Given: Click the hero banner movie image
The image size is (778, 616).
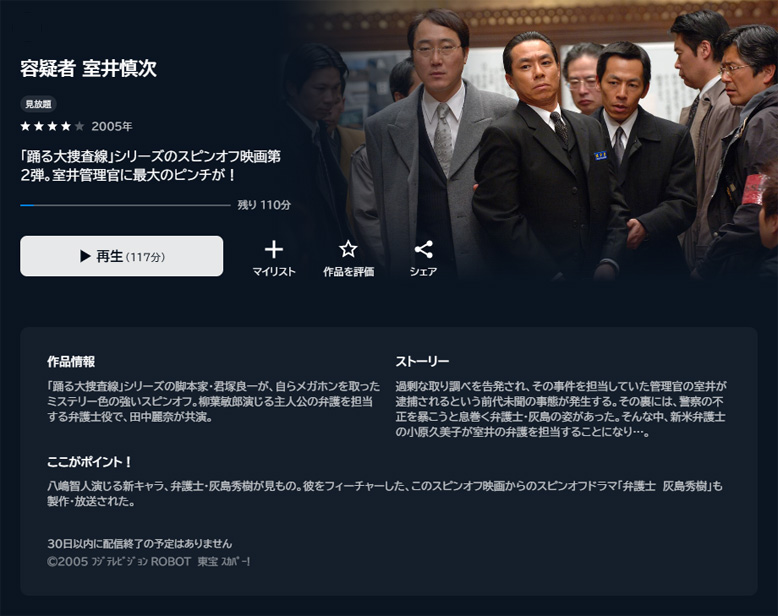Looking at the screenshot, I should pos(531,141).
